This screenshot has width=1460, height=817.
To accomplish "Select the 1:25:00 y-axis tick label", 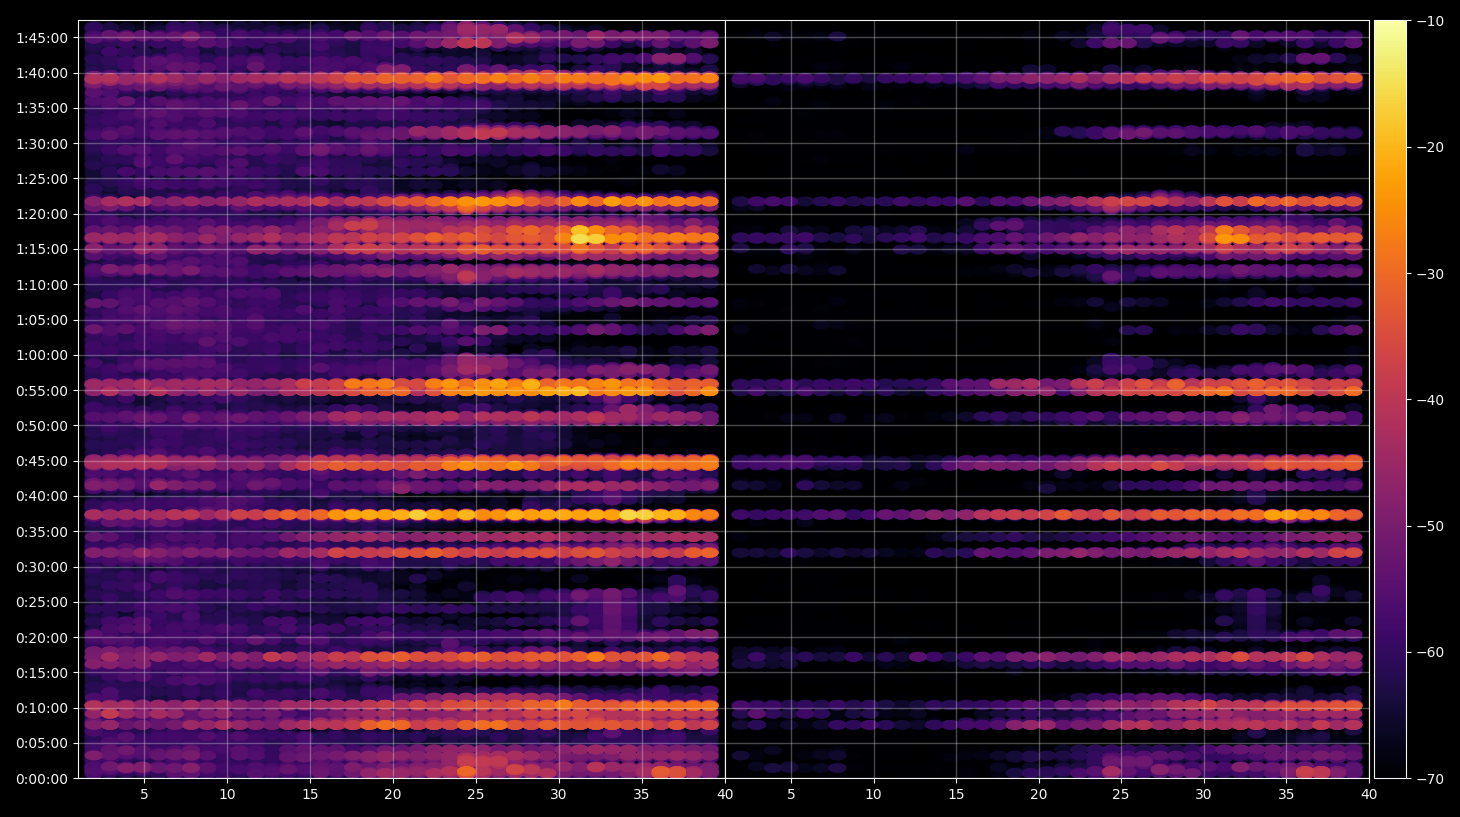I will click(x=42, y=179).
